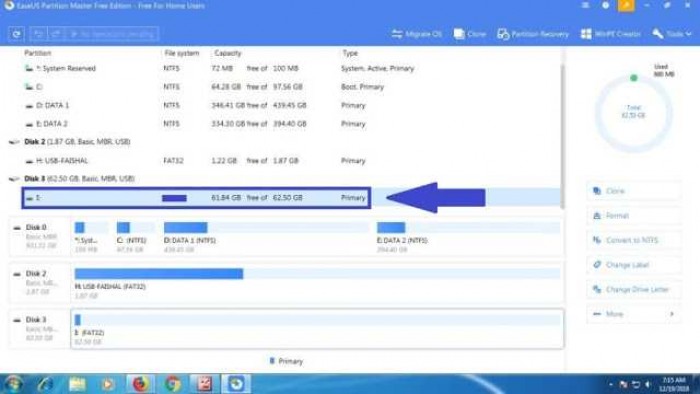Click the Change Label tag icon

(x=597, y=265)
